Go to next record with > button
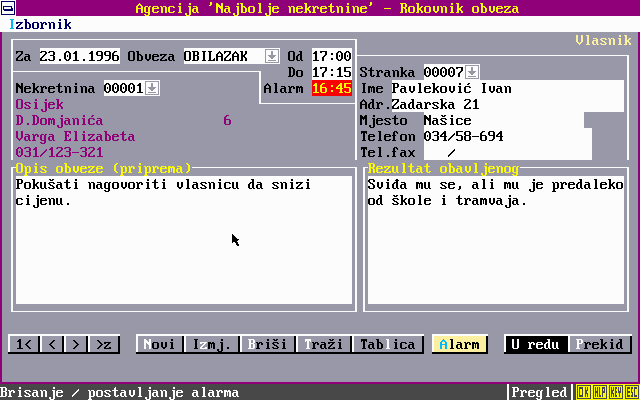 (x=76, y=344)
